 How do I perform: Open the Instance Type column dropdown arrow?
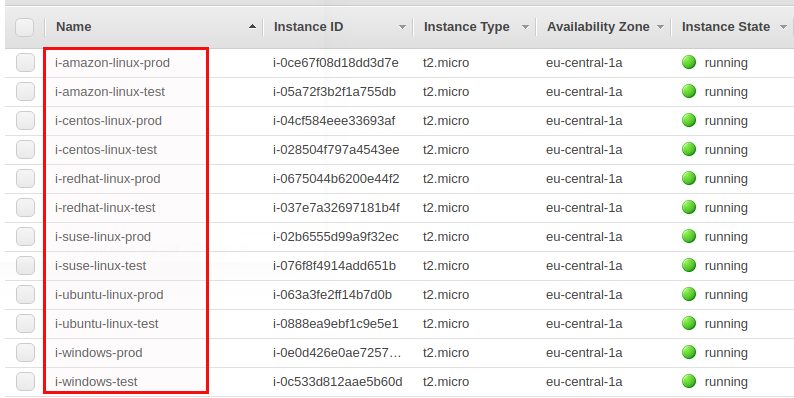point(525,27)
